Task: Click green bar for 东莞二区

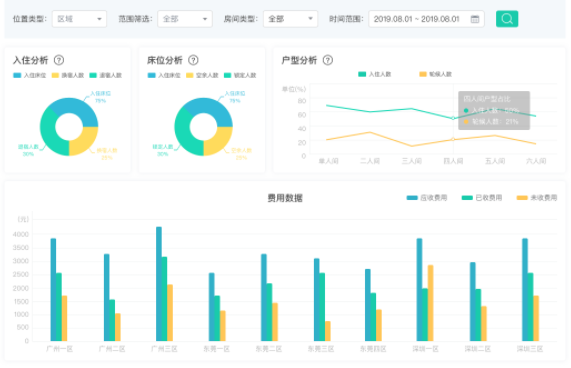Action: (x=269, y=312)
